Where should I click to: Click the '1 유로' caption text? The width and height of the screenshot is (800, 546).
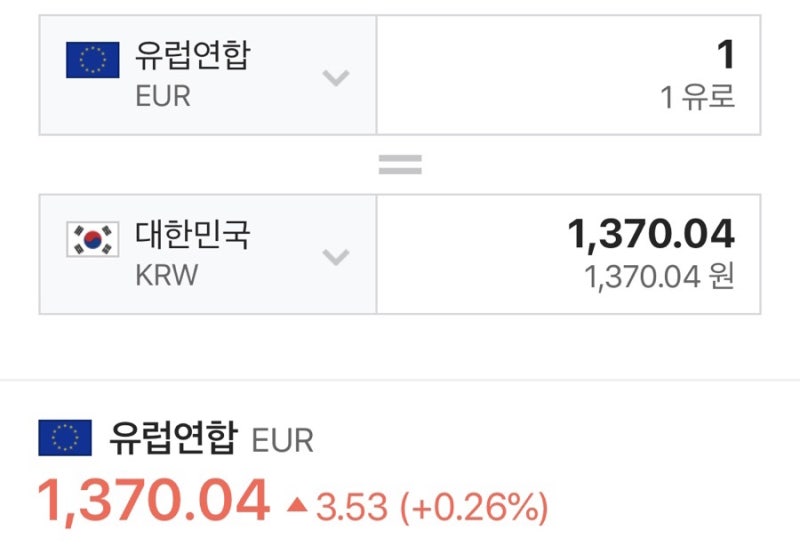(697, 97)
